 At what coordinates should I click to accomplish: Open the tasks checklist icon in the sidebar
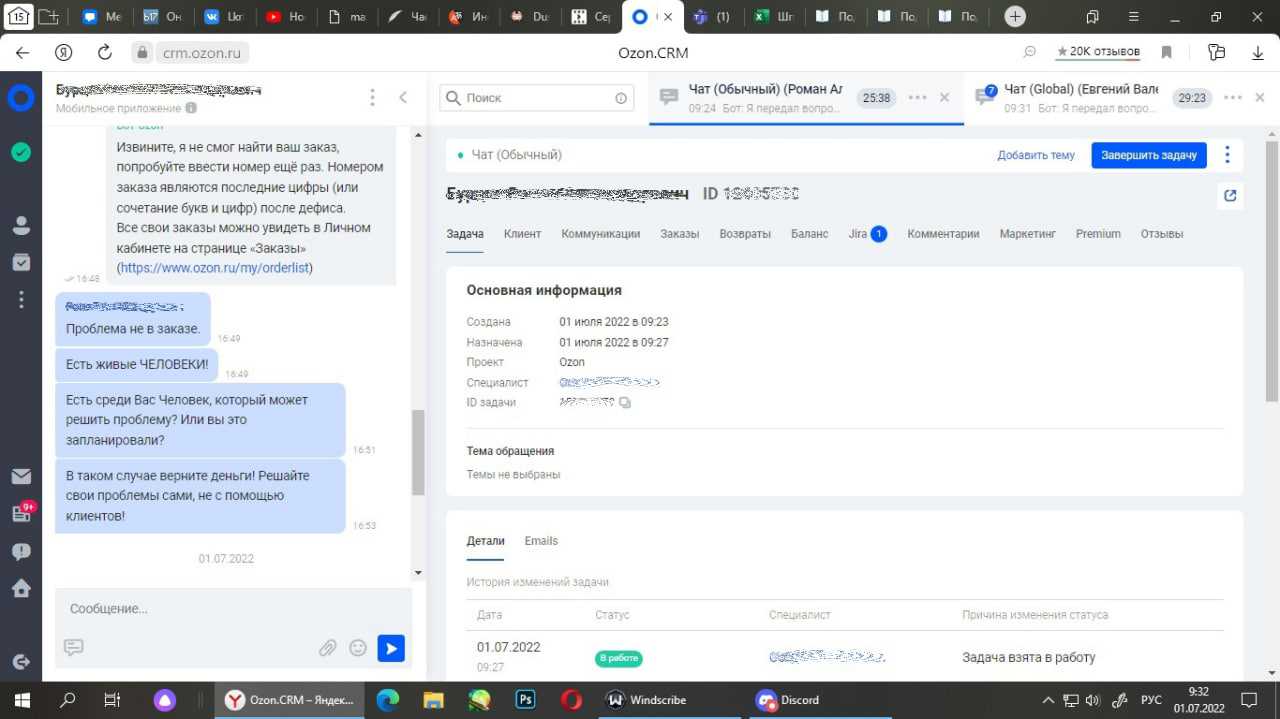[x=21, y=262]
